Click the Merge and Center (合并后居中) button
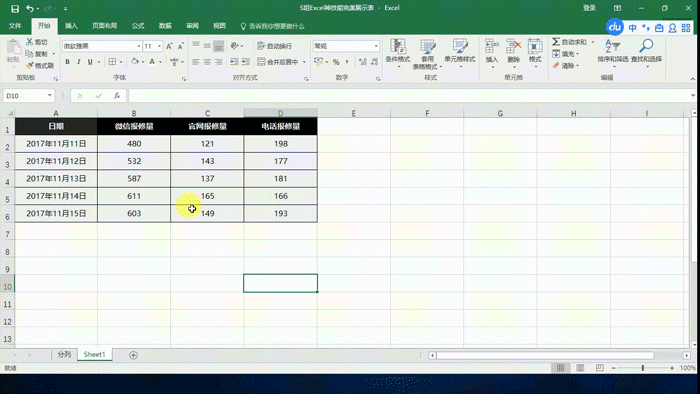The width and height of the screenshot is (700, 394). coord(278,62)
